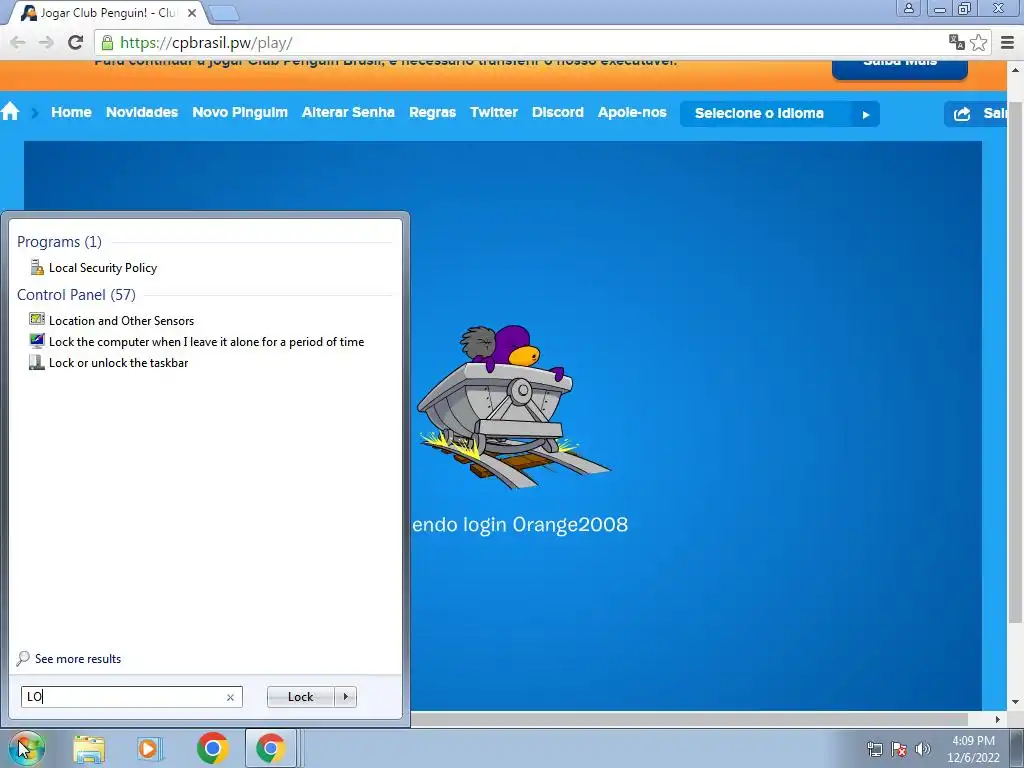Screen dimensions: 1024x768
Task: Click the Chrome address bar URL
Action: (x=206, y=43)
